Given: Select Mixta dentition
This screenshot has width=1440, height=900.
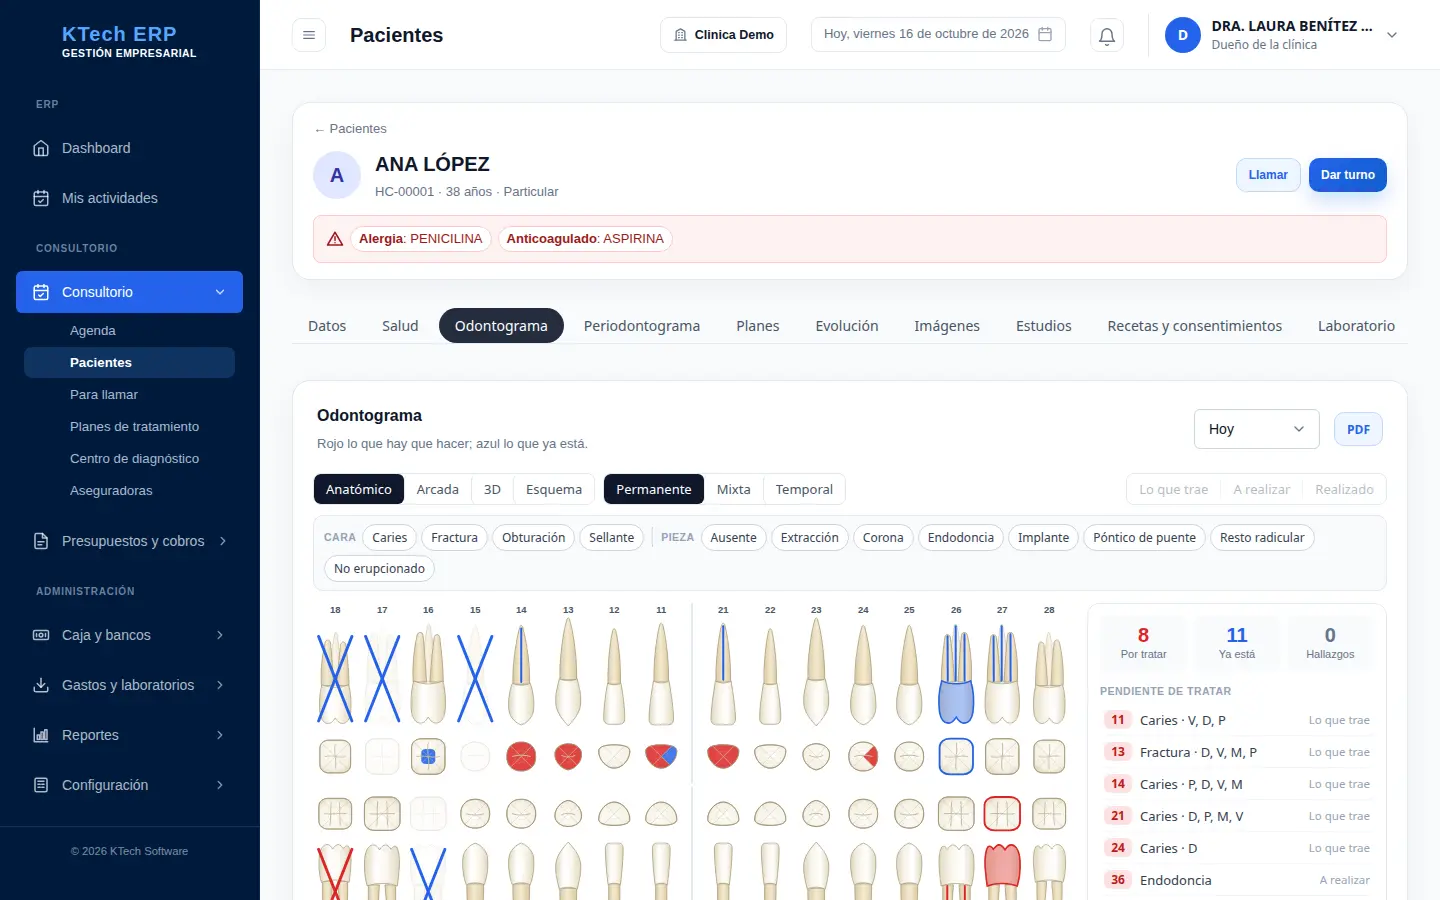Looking at the screenshot, I should point(734,489).
